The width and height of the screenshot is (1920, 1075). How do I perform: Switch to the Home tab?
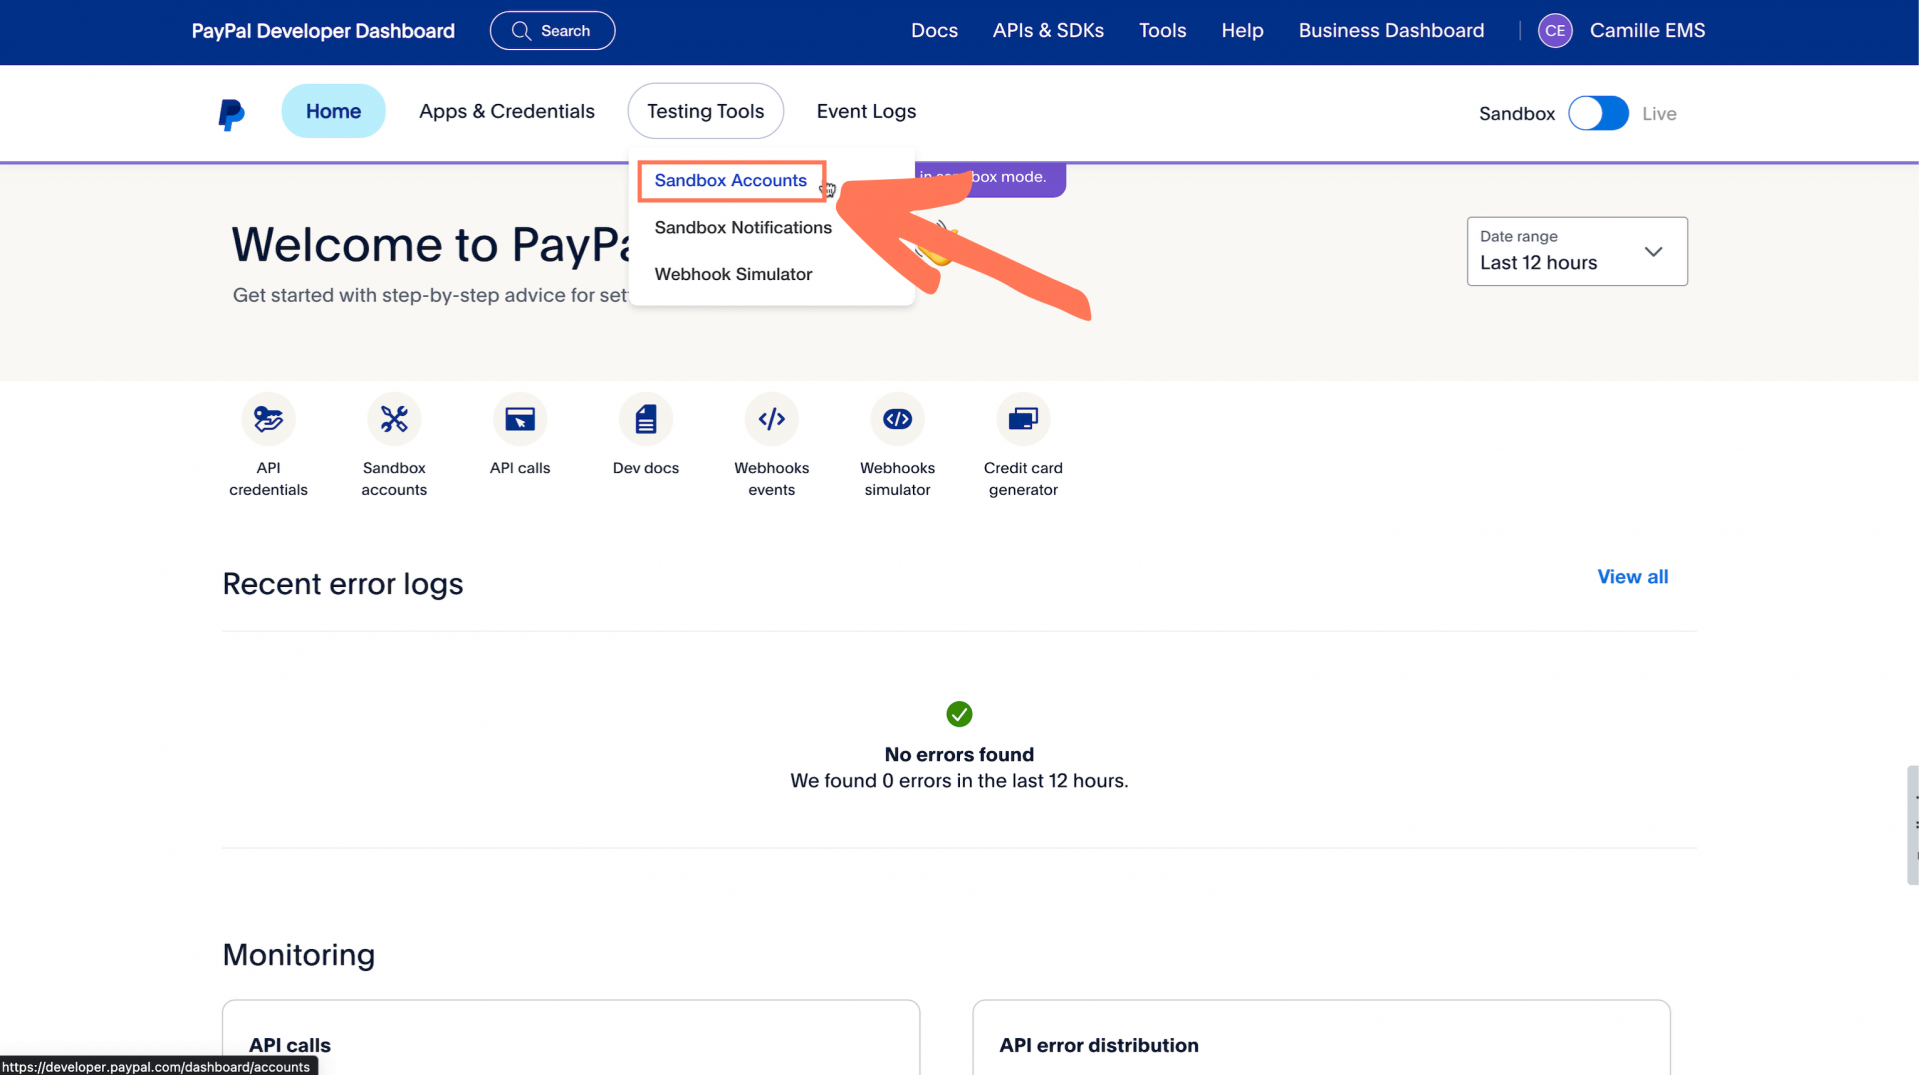coord(333,111)
